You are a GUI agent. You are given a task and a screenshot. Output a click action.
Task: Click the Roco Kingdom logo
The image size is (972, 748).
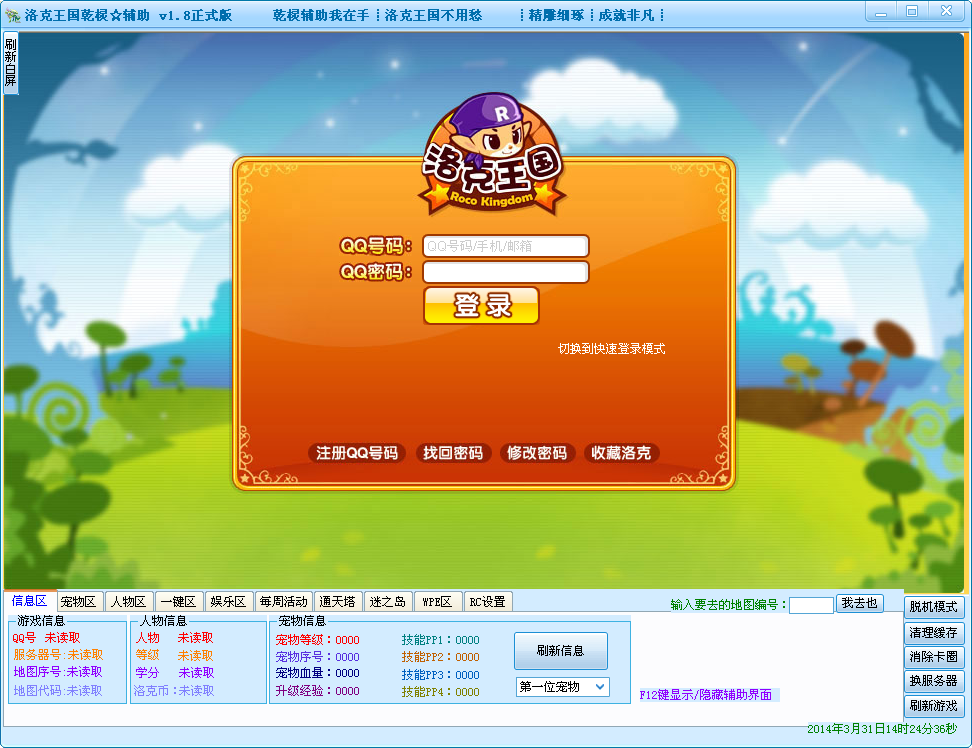tap(492, 155)
